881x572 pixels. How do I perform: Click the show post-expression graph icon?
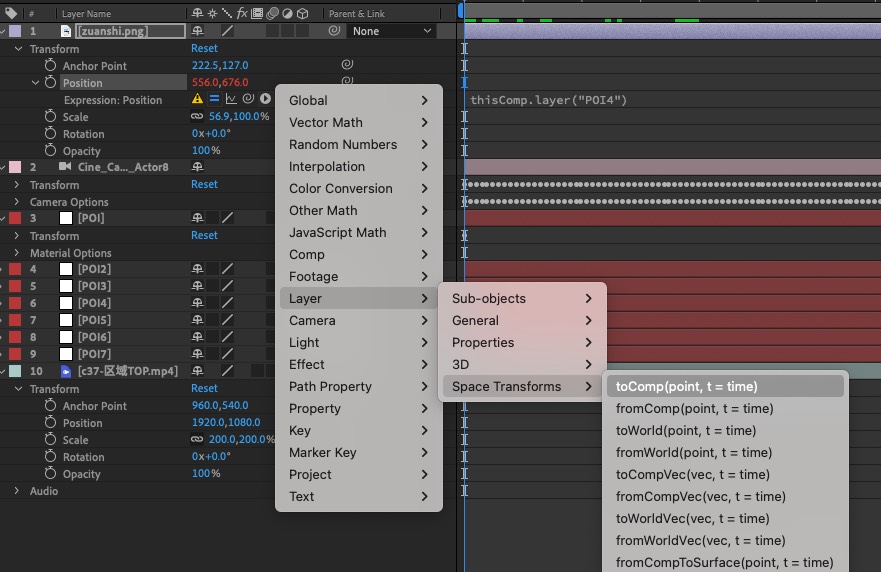(231, 99)
